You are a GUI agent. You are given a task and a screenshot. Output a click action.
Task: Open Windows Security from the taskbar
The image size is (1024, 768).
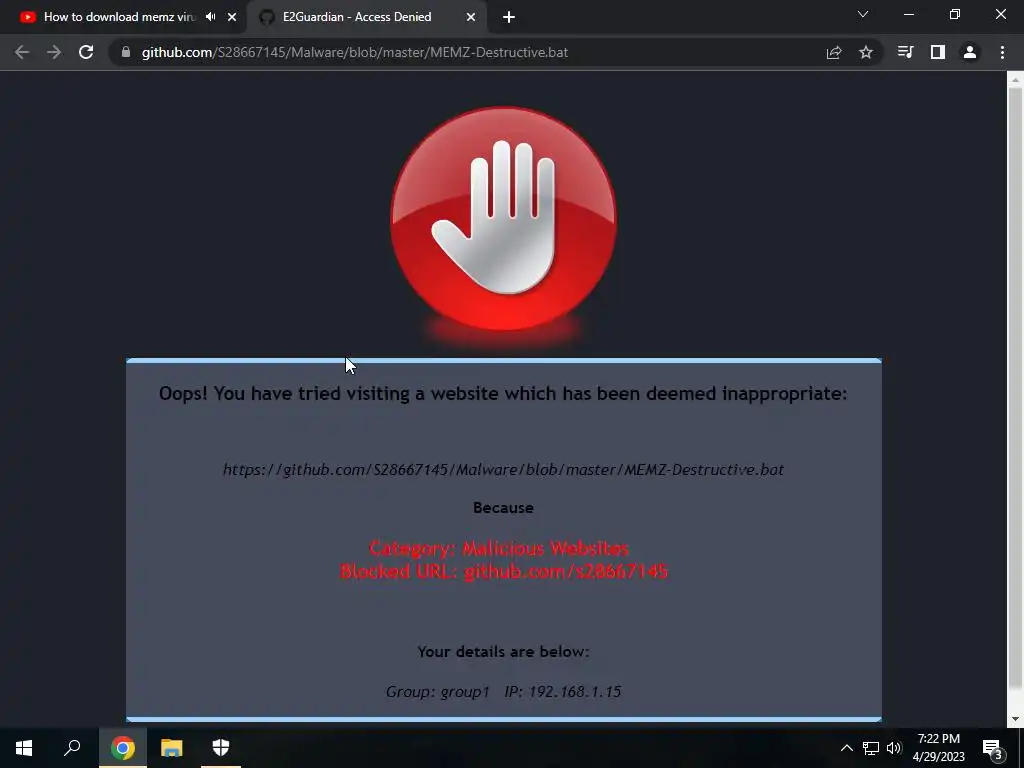coord(221,748)
